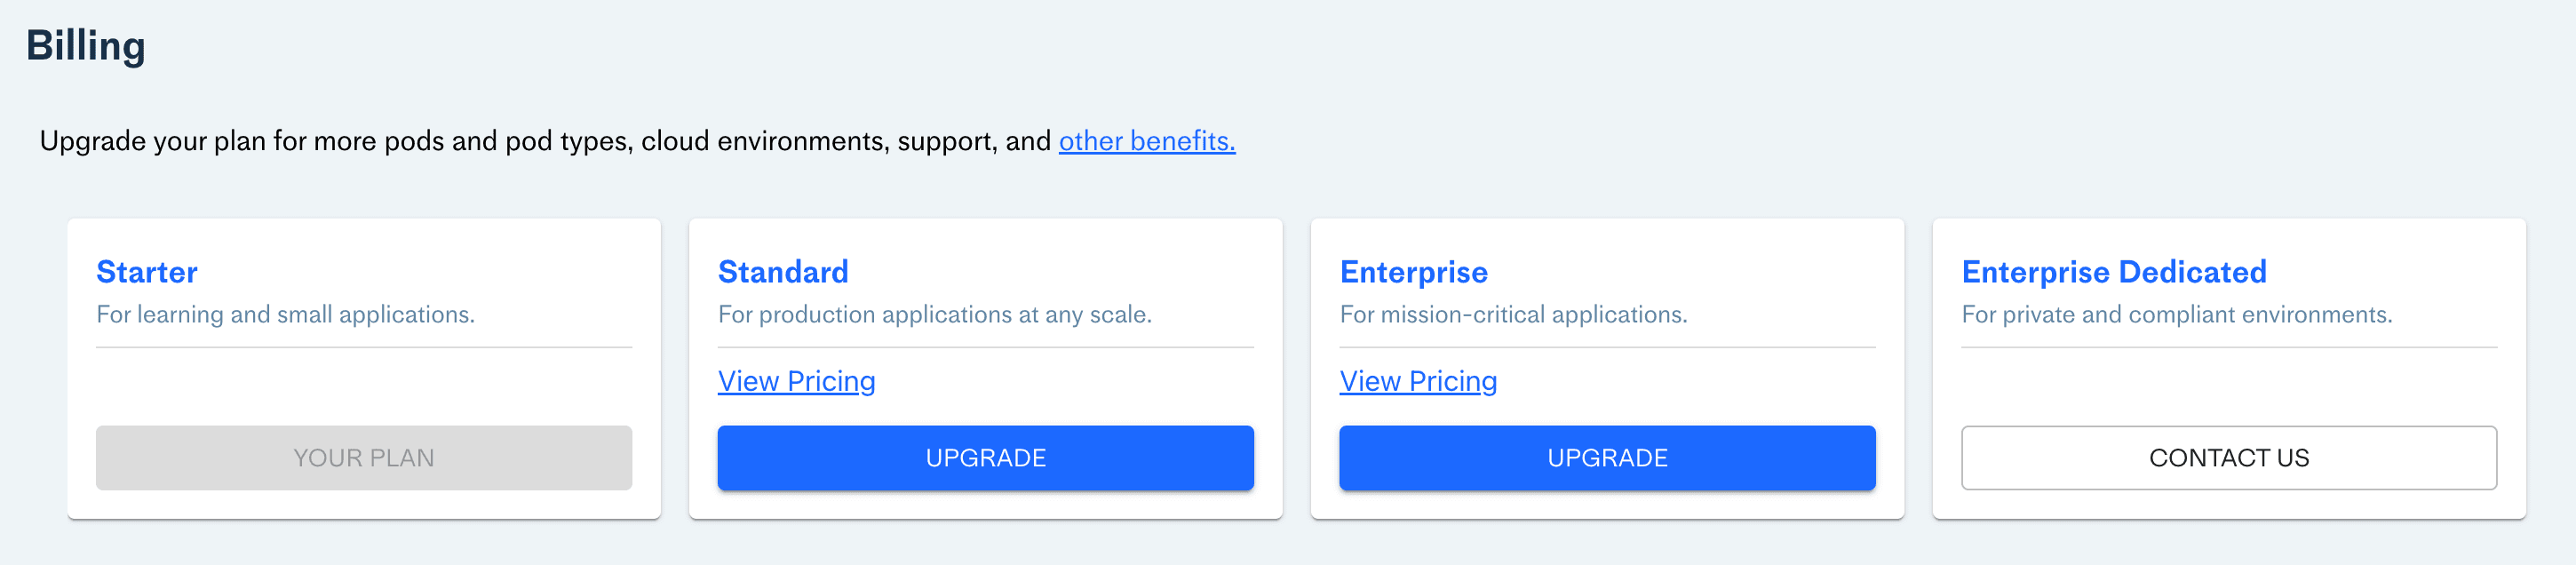Click the CONTACT US button

[x=2228, y=458]
